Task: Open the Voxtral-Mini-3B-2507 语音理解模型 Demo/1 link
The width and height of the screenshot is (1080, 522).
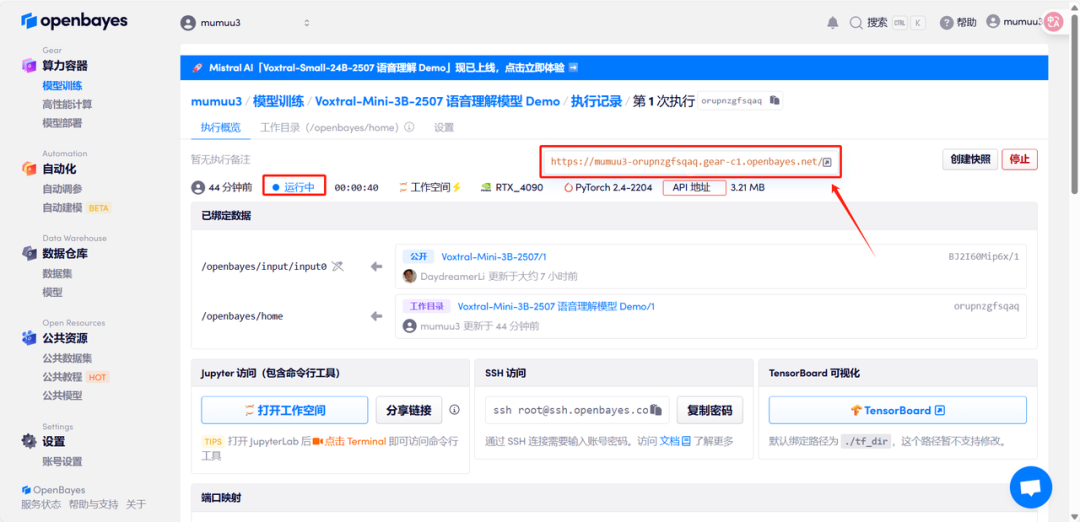Action: 556,306
